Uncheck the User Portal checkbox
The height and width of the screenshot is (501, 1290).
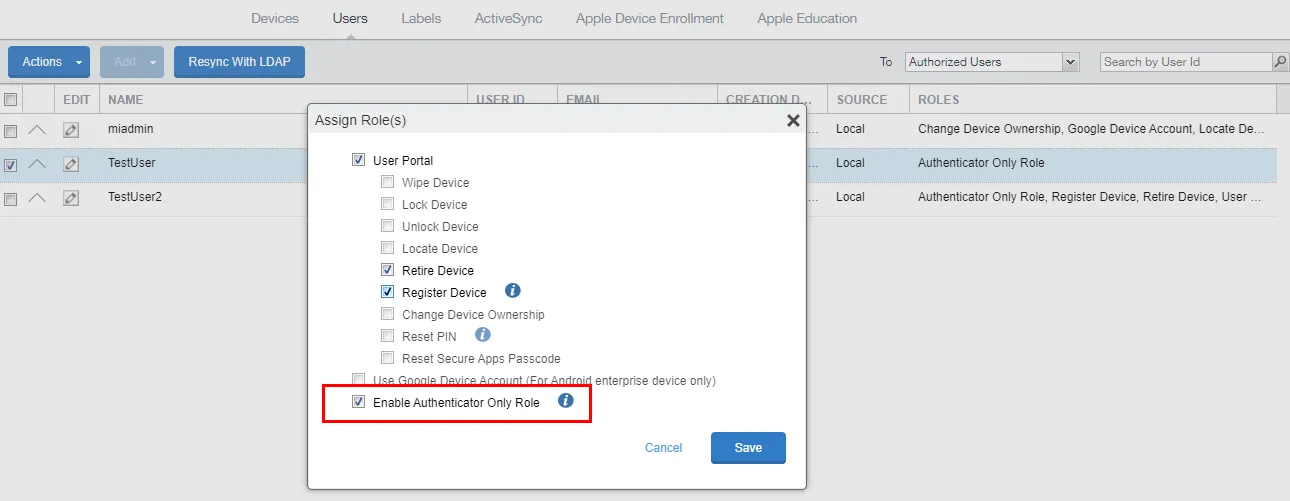(358, 160)
